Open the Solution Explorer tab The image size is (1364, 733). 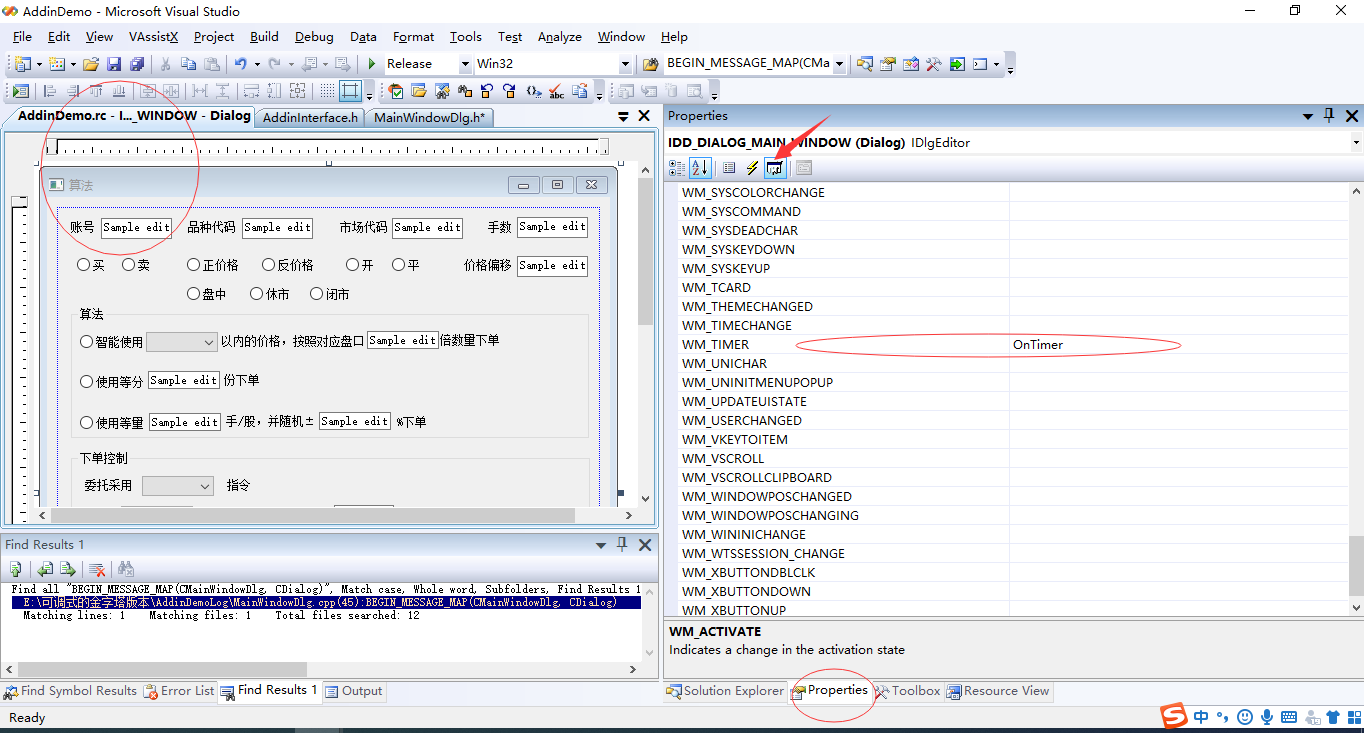tap(725, 691)
